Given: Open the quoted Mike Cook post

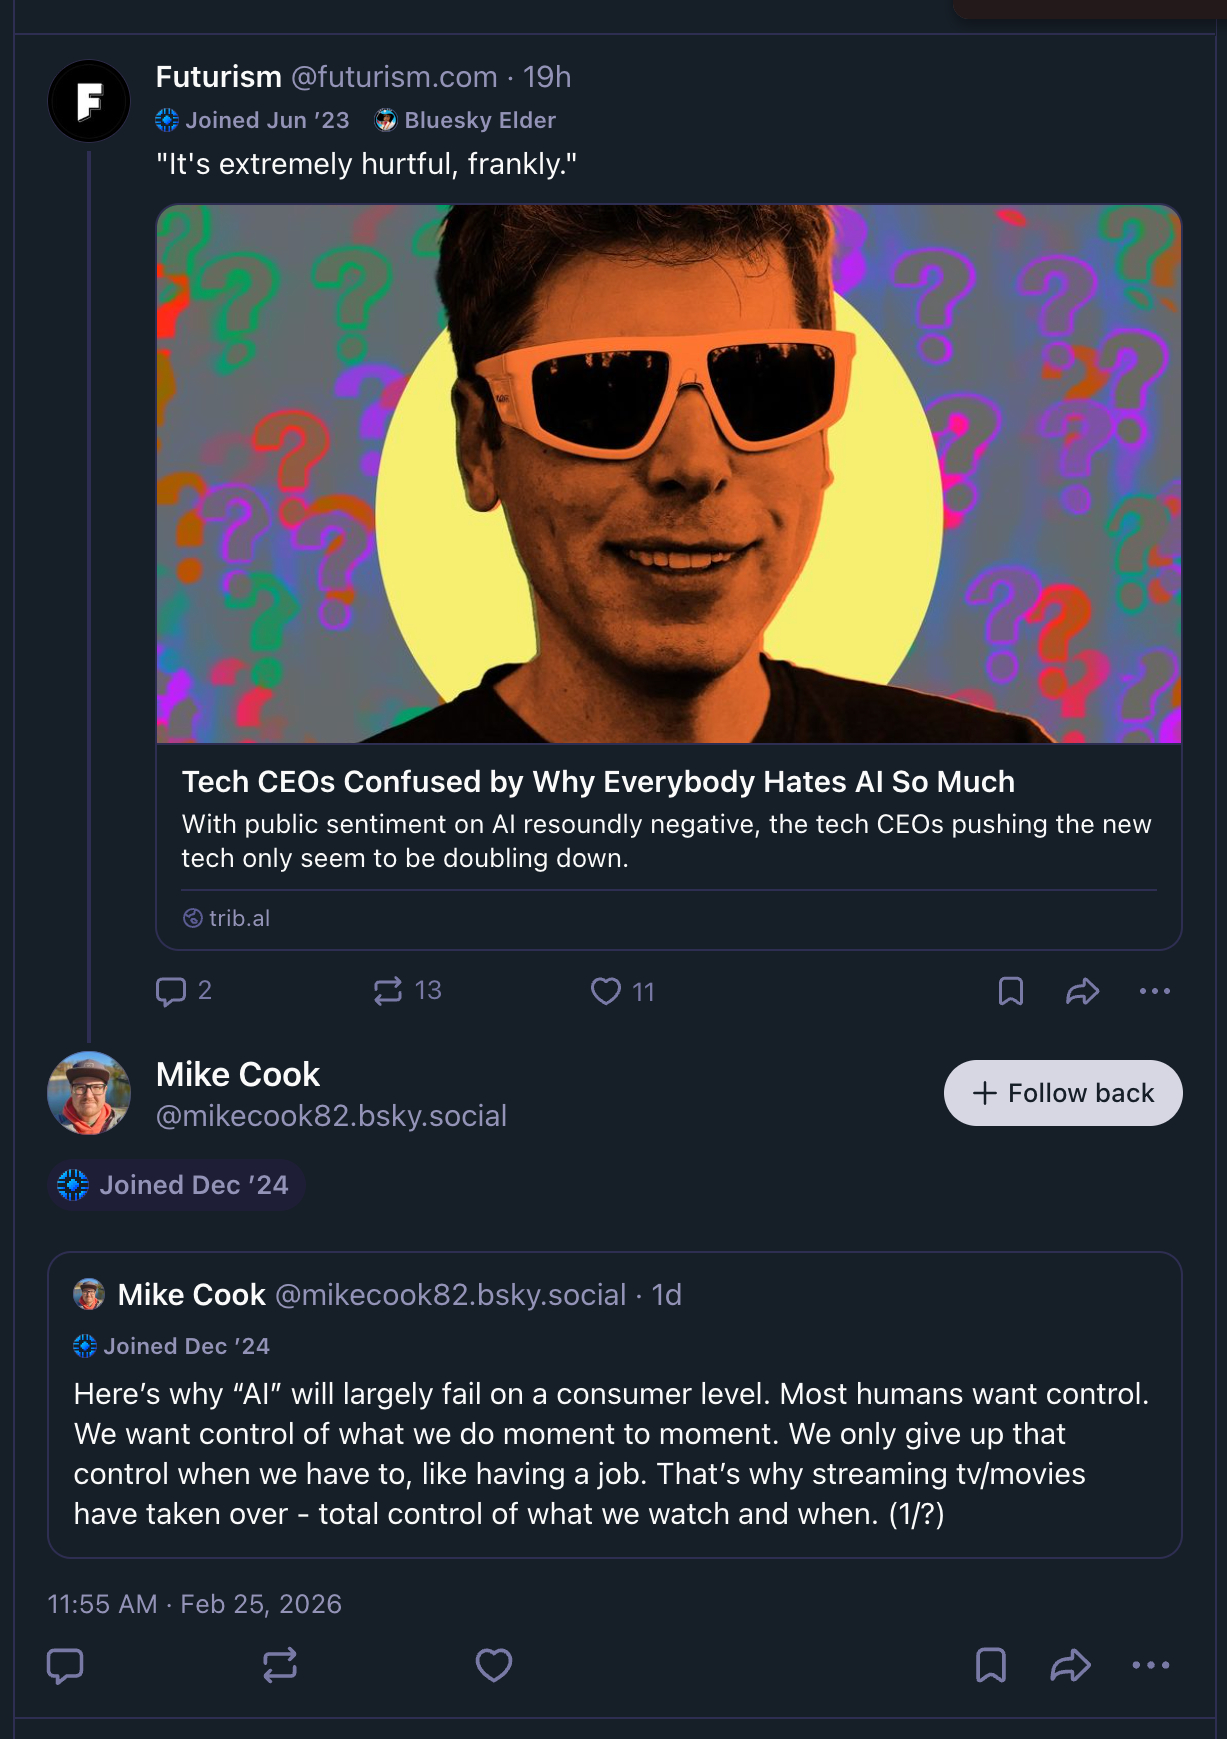Looking at the screenshot, I should [614, 1454].
